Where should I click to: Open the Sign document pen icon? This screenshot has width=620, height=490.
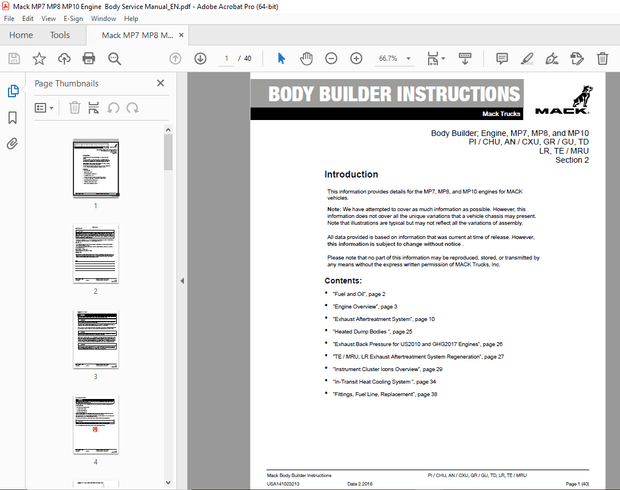click(x=552, y=59)
